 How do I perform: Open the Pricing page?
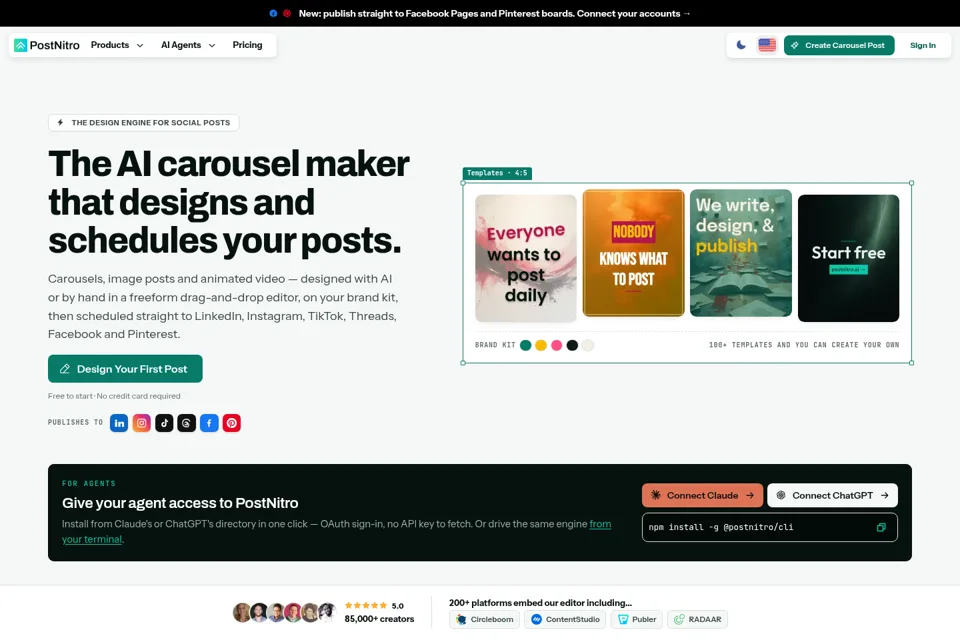tap(247, 45)
